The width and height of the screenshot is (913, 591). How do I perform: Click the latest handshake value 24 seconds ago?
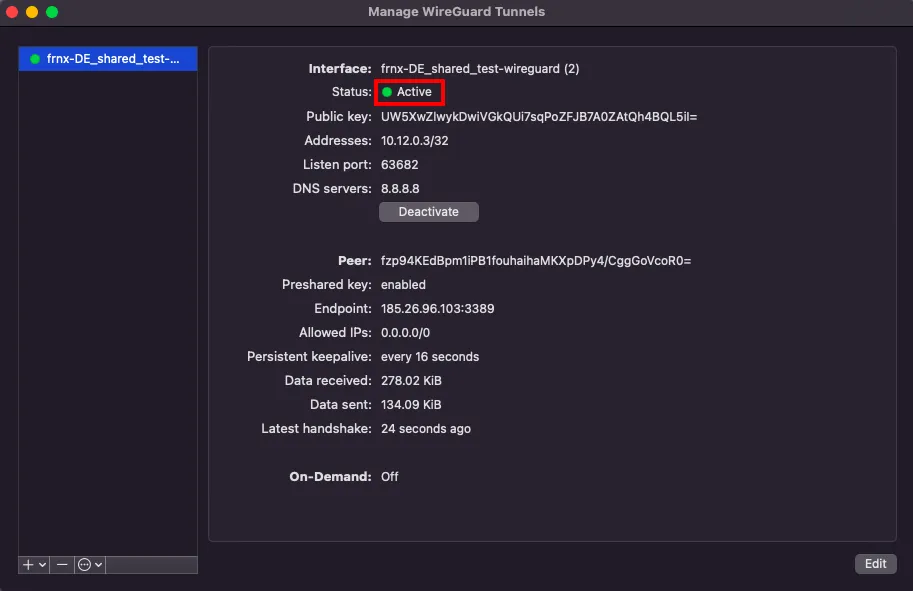[x=426, y=429]
